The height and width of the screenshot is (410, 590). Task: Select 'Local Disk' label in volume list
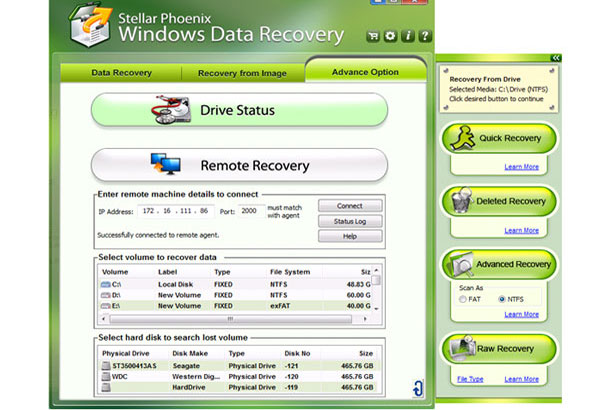pos(175,284)
